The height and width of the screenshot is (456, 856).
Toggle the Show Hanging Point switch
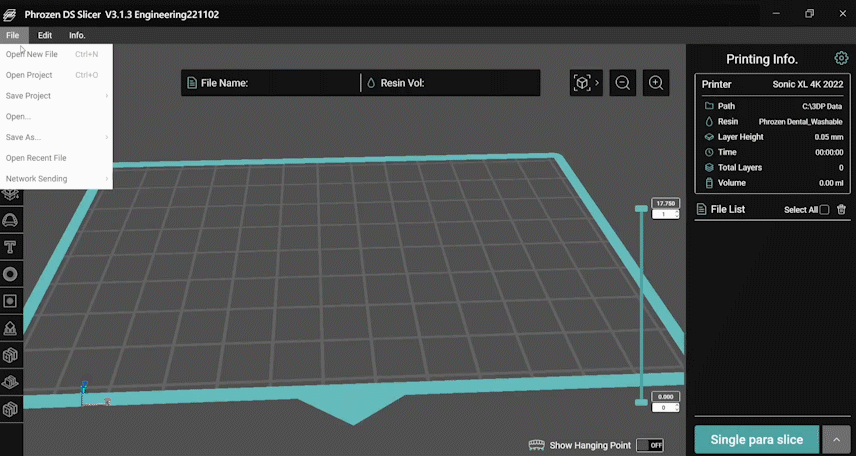(650, 445)
